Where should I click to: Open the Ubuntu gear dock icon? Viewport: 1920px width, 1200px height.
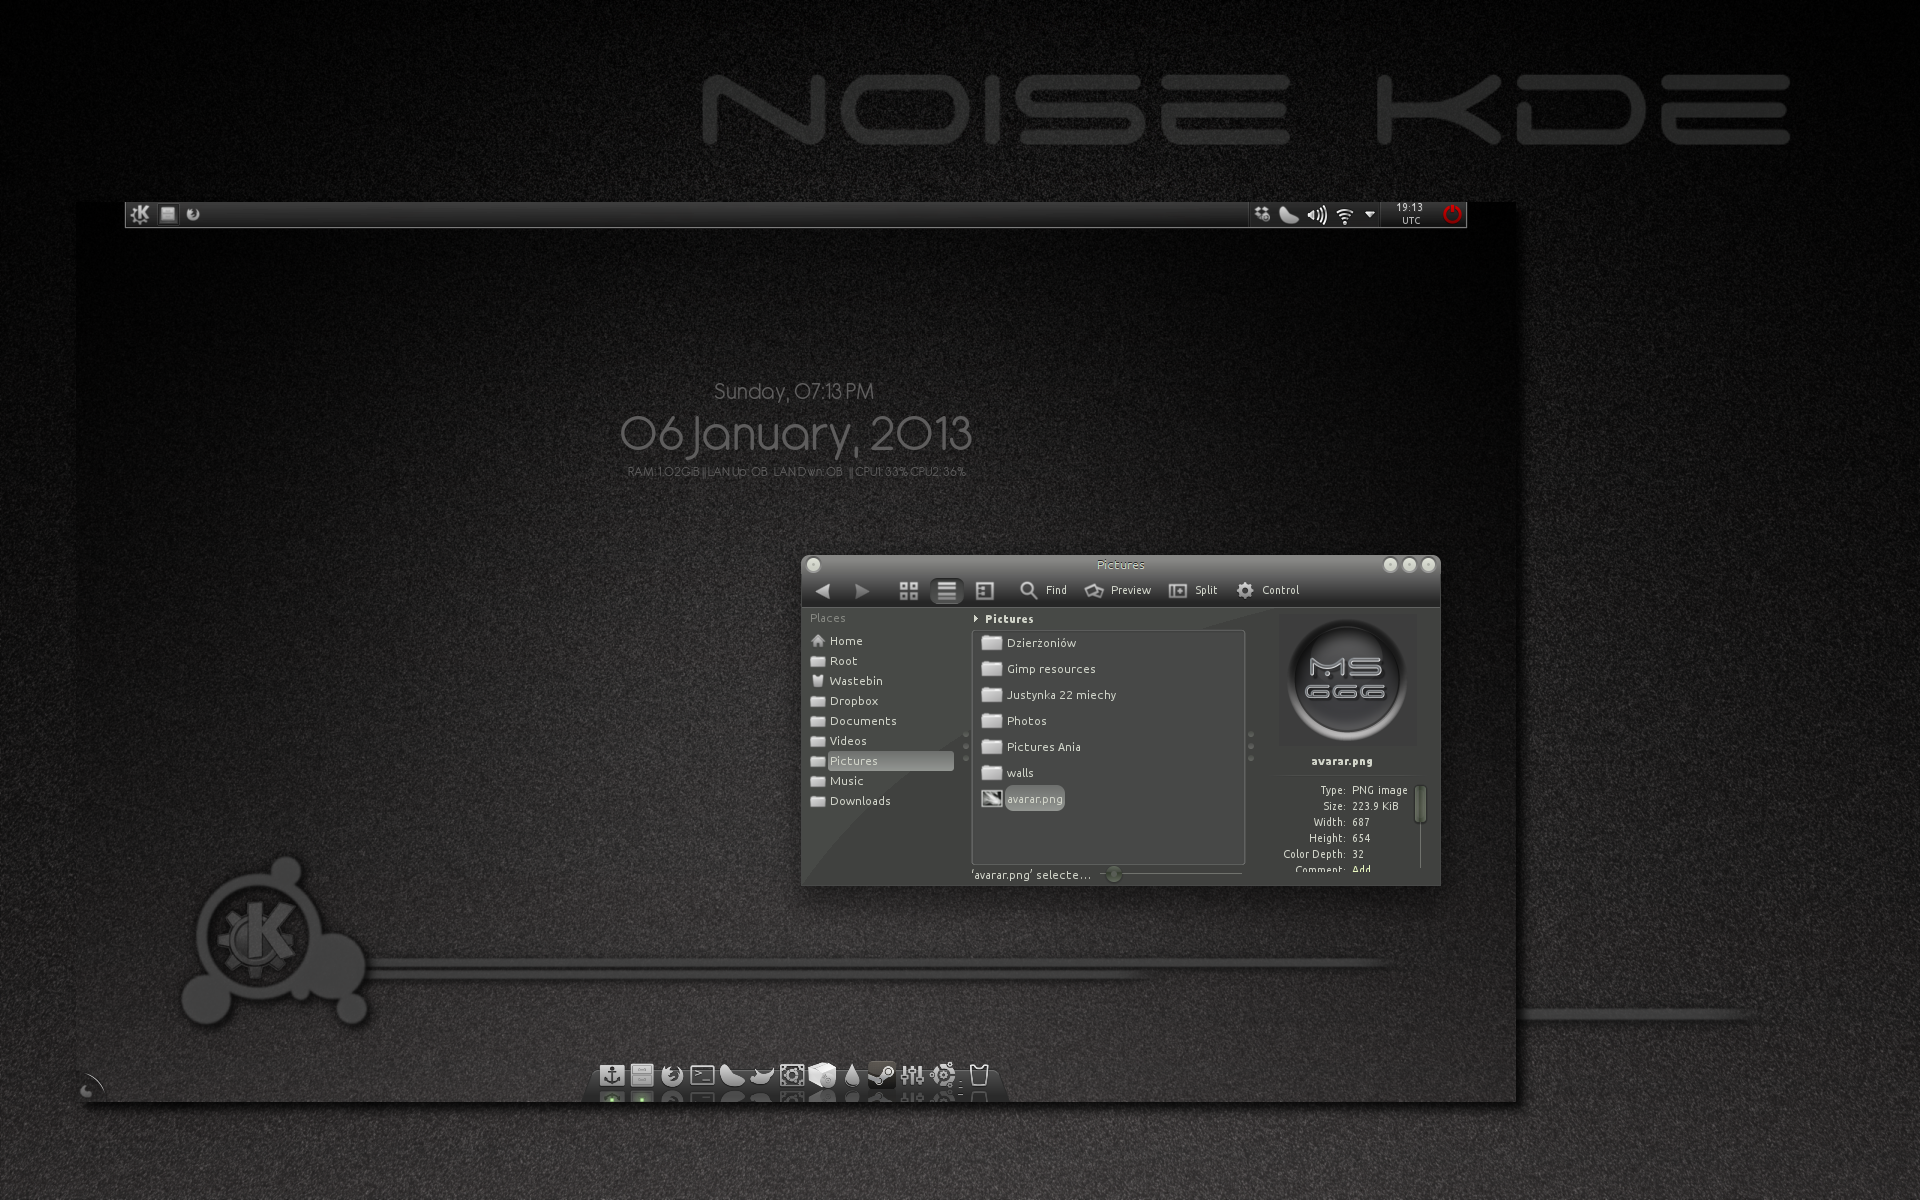click(942, 1075)
